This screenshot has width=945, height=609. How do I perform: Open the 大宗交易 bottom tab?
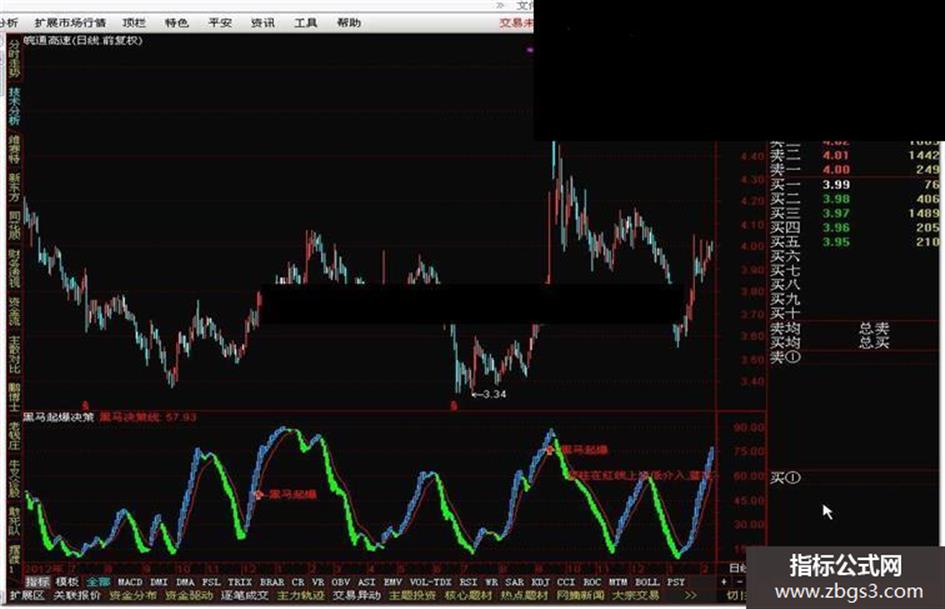click(x=636, y=595)
